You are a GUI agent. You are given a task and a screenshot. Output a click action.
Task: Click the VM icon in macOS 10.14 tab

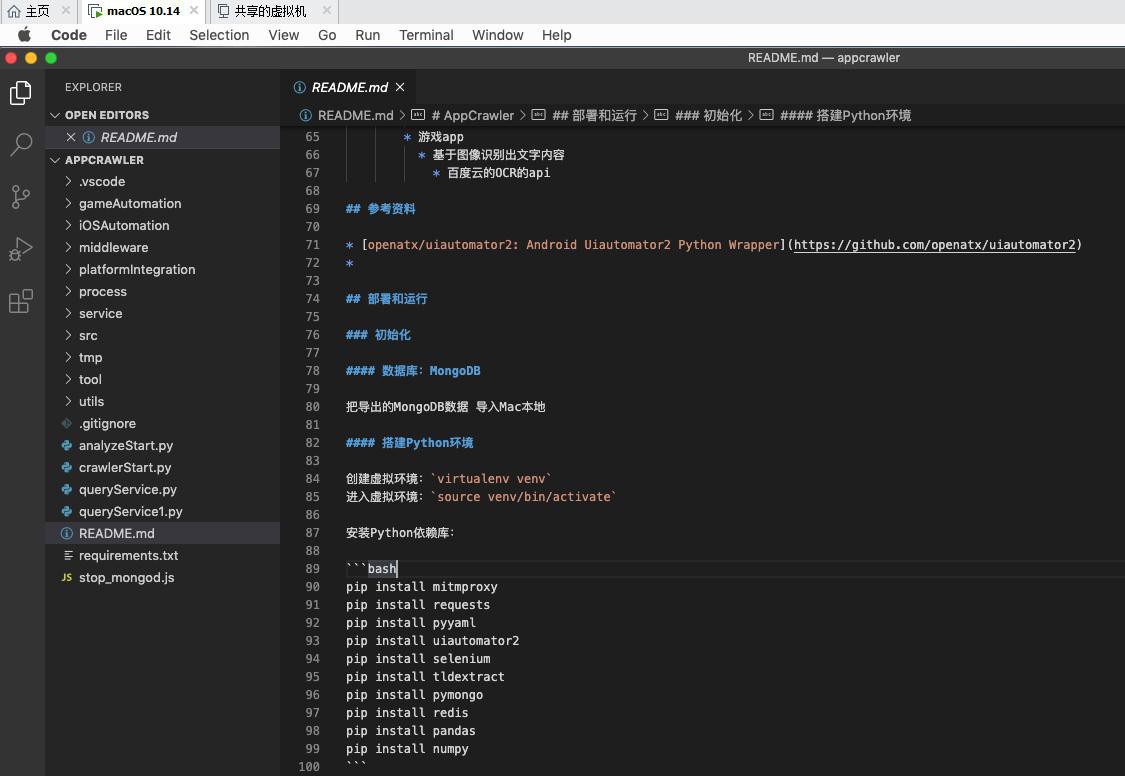(x=95, y=11)
